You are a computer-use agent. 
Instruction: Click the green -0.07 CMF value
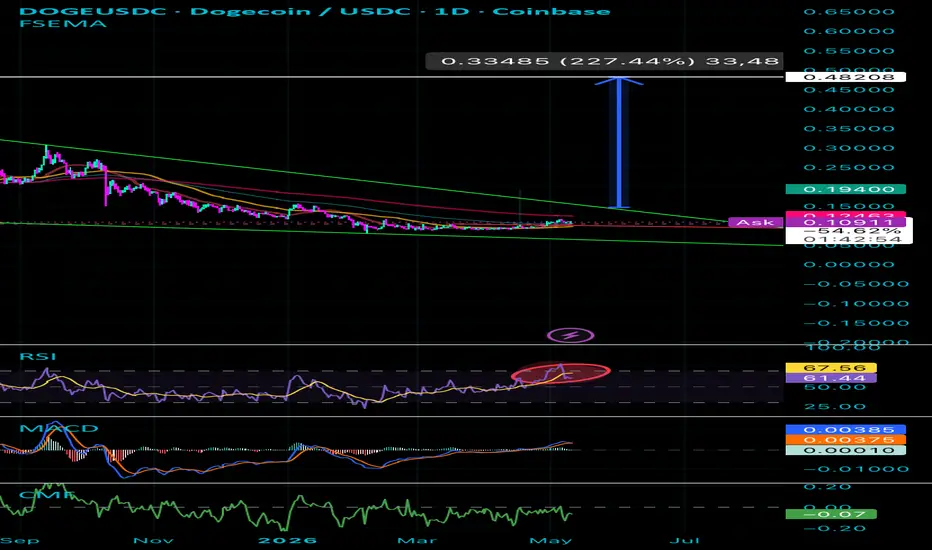point(830,514)
